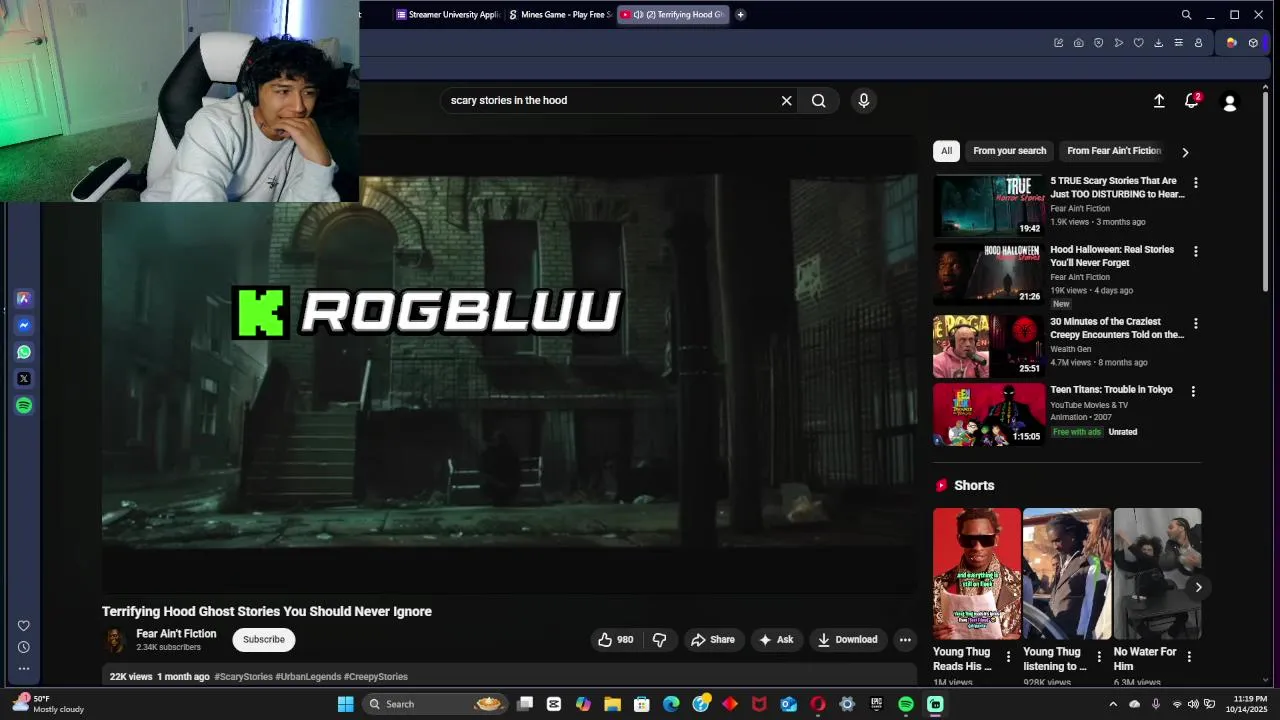Dislike the video with the thumbs down button
Screen dimensions: 1280x720
[660, 640]
